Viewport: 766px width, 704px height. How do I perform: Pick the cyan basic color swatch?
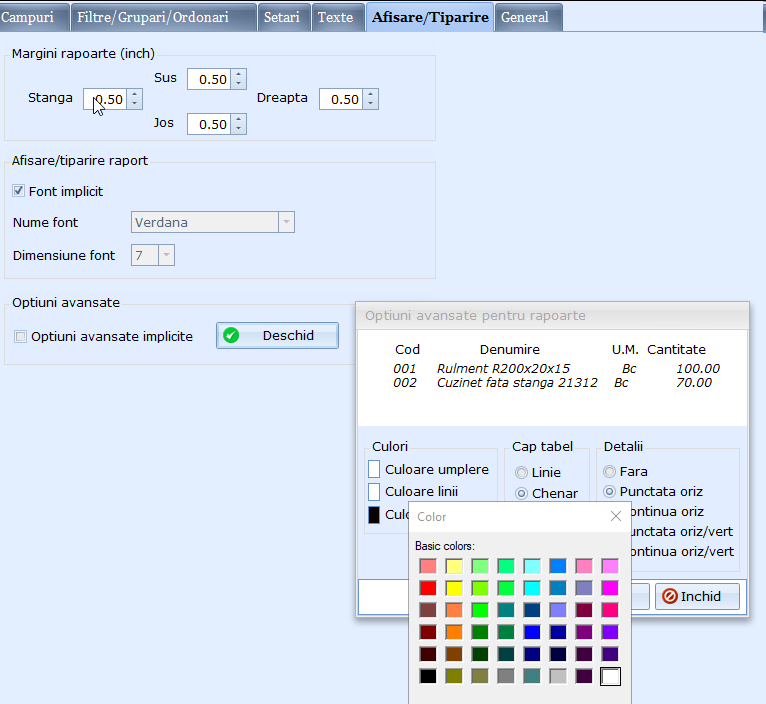tap(532, 588)
